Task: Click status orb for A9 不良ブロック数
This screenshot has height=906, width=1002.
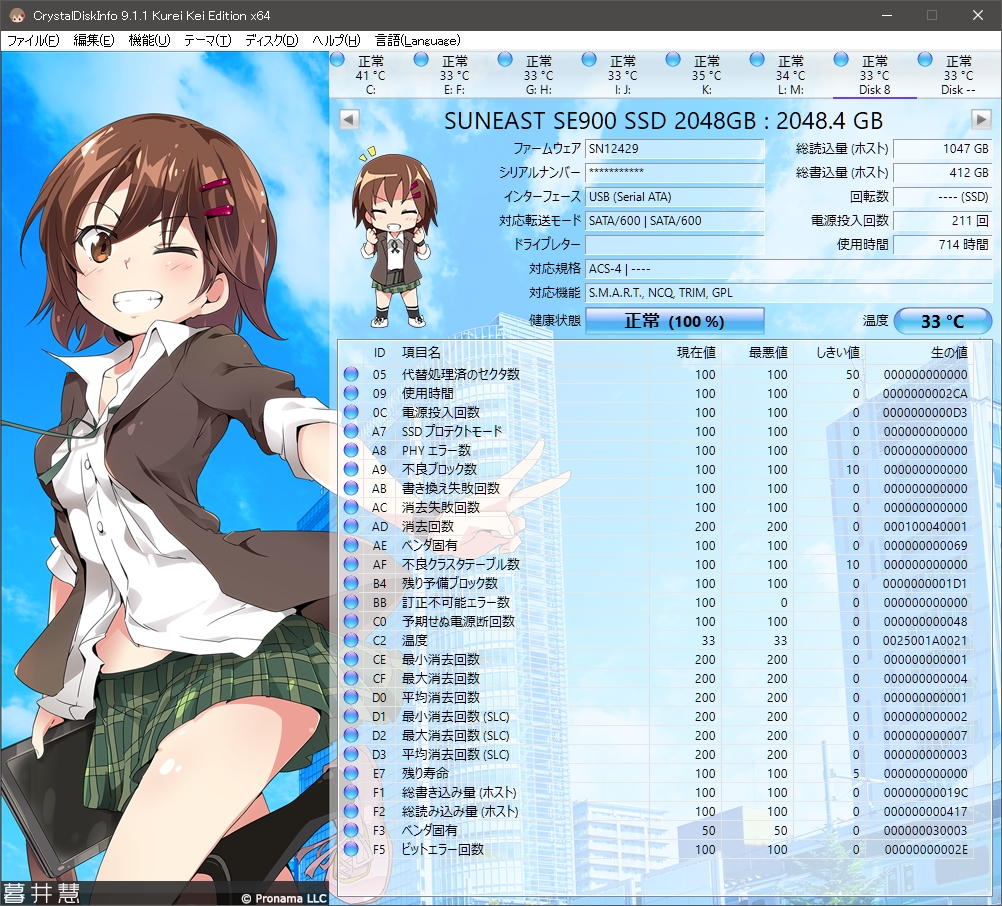Action: click(x=351, y=469)
